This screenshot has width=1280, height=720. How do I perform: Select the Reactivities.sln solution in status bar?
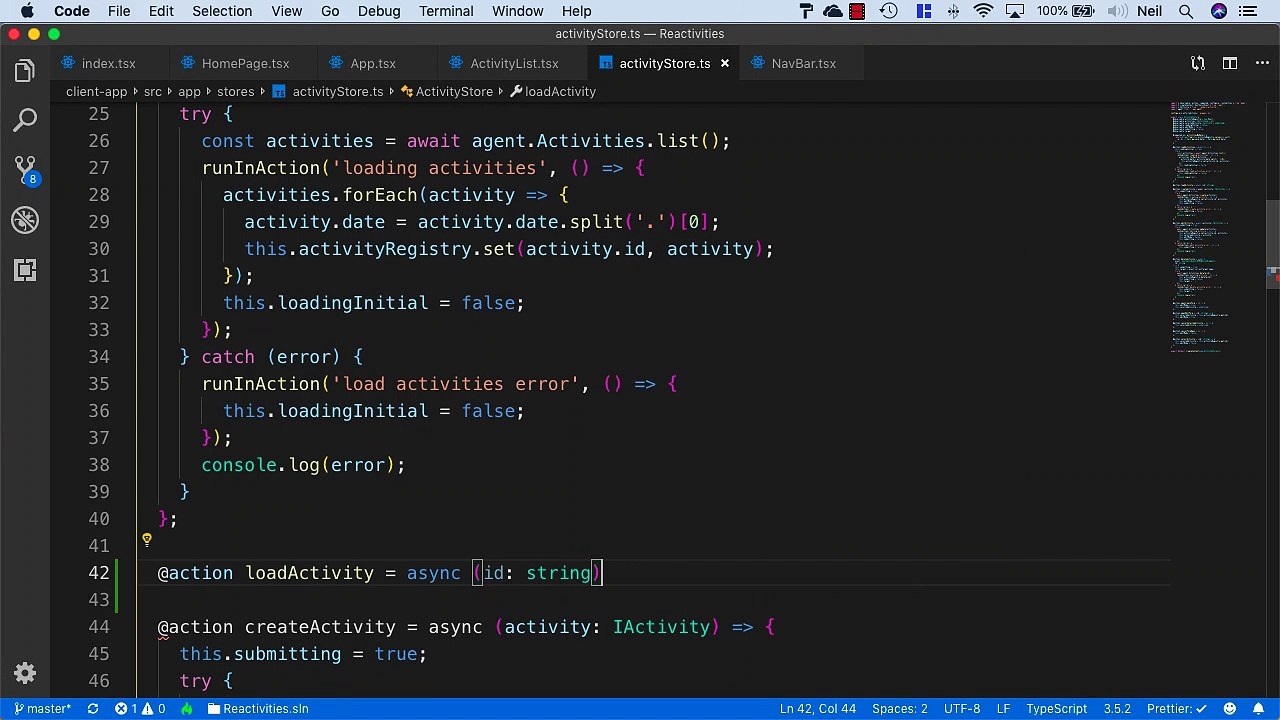[x=258, y=708]
